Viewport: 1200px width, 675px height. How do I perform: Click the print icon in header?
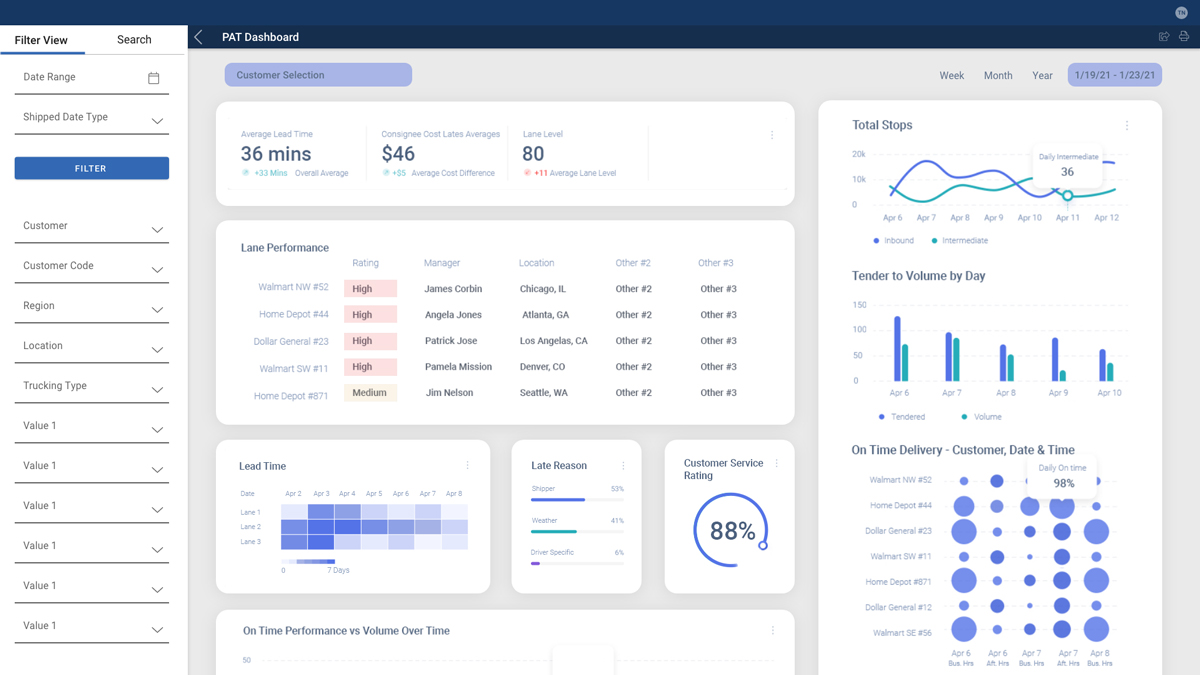1184,37
